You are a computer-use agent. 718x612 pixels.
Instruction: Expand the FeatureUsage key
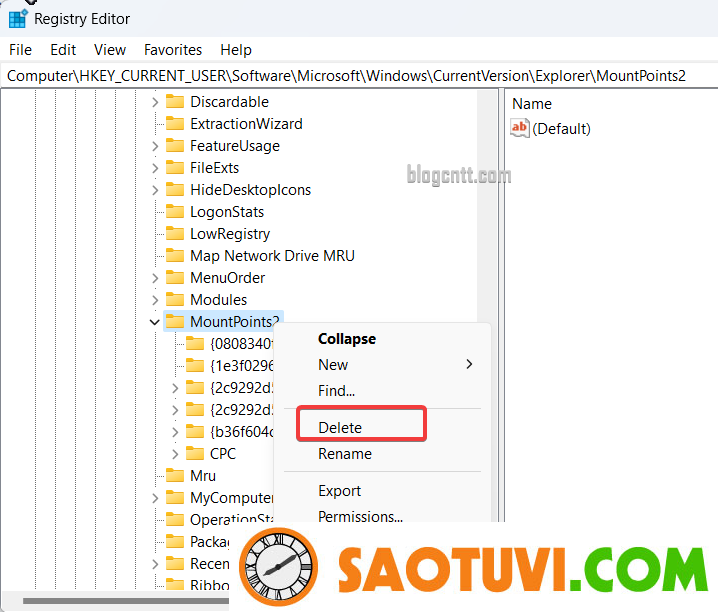(x=155, y=146)
